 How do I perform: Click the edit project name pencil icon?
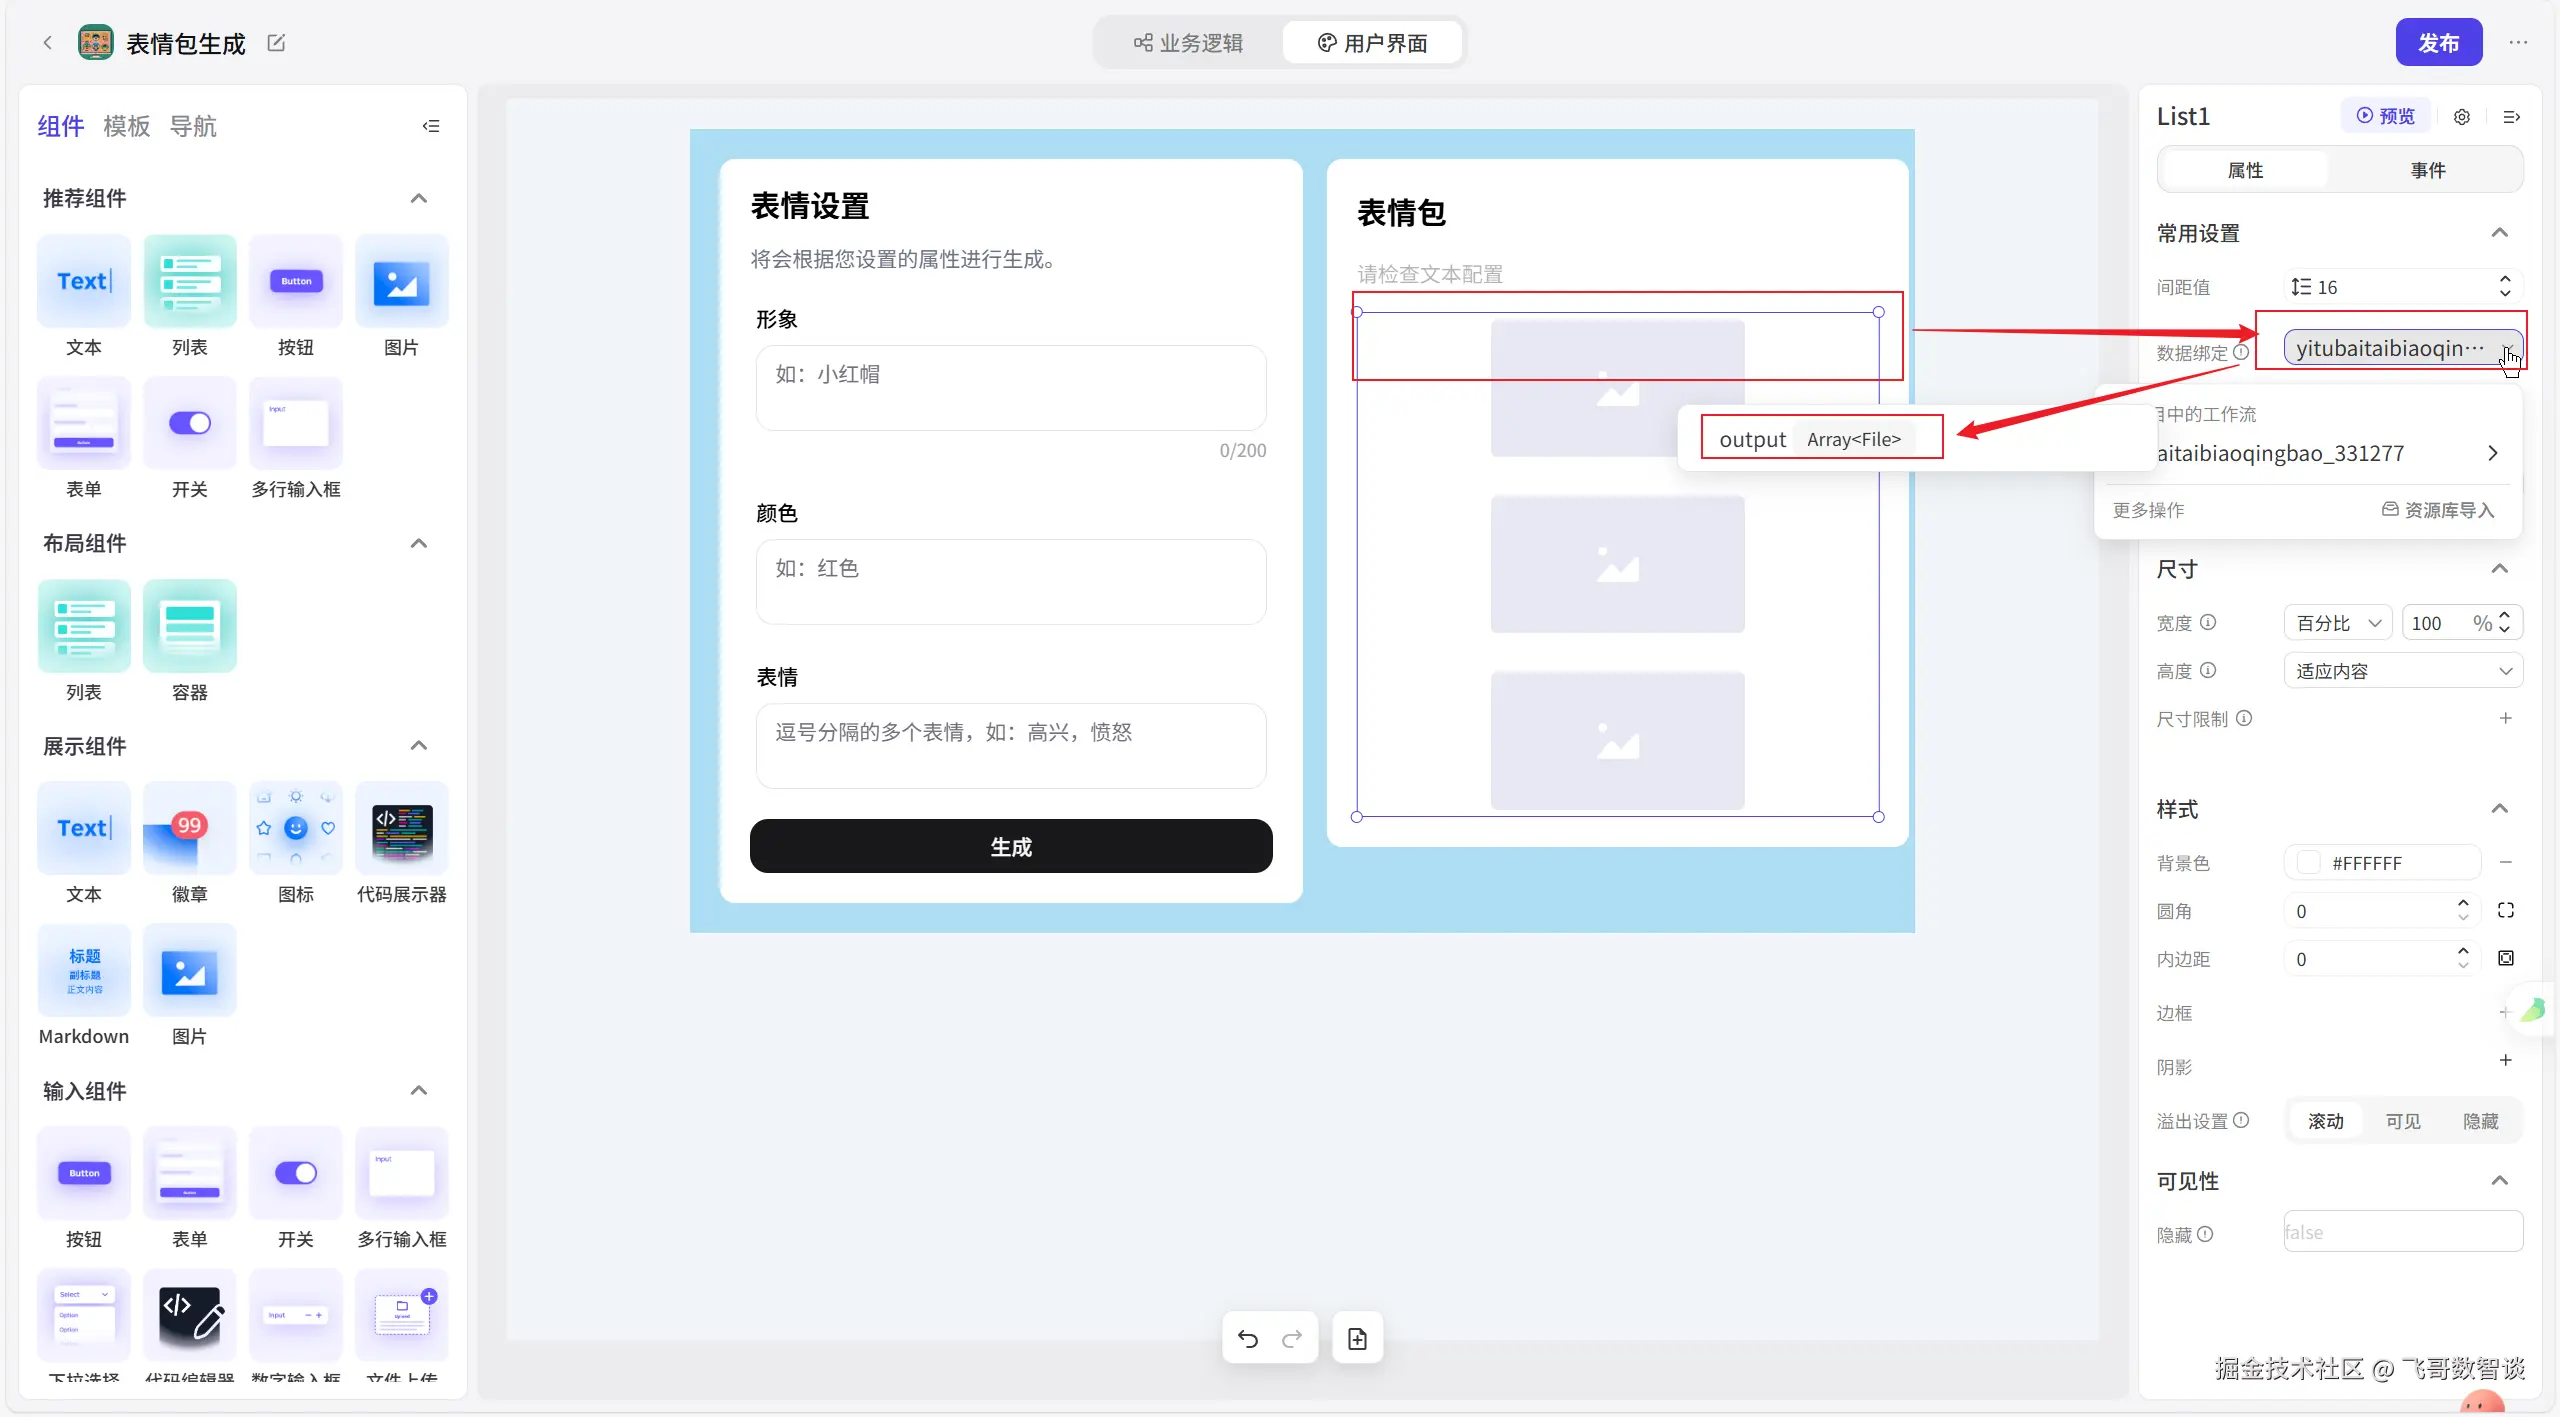tap(276, 43)
